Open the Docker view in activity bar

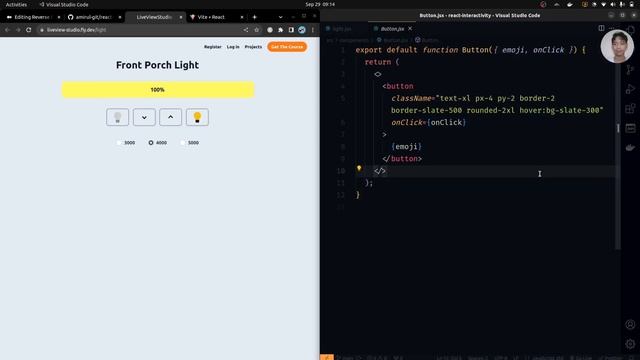[x=630, y=148]
